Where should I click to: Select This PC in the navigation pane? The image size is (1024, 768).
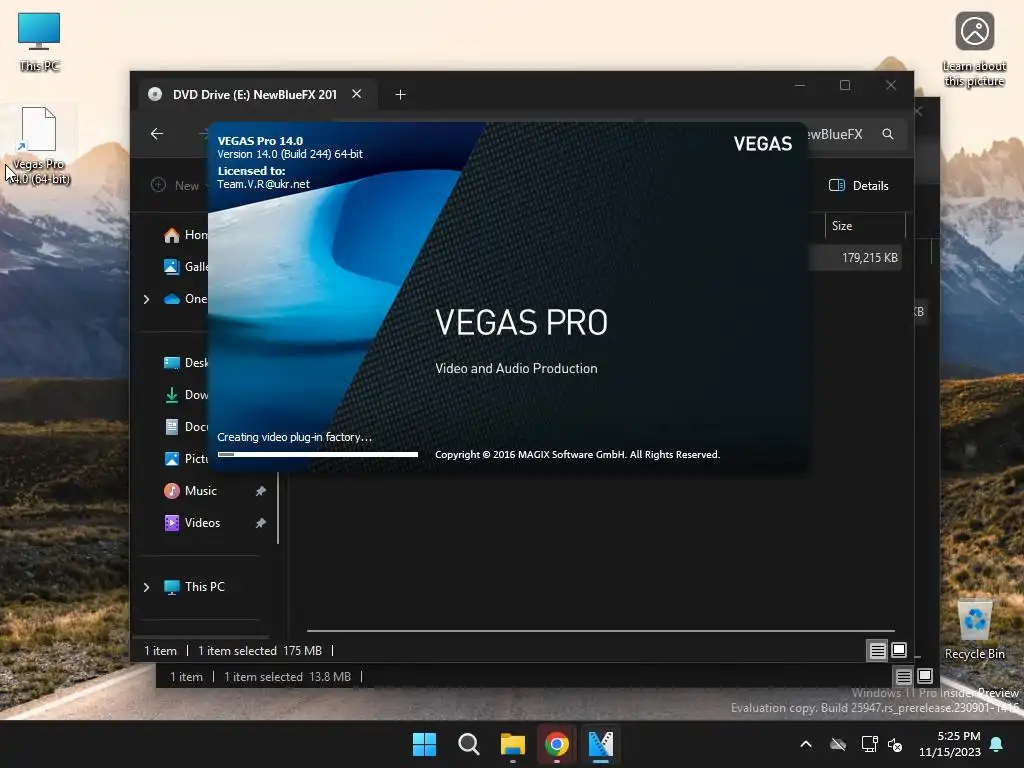[x=195, y=586]
